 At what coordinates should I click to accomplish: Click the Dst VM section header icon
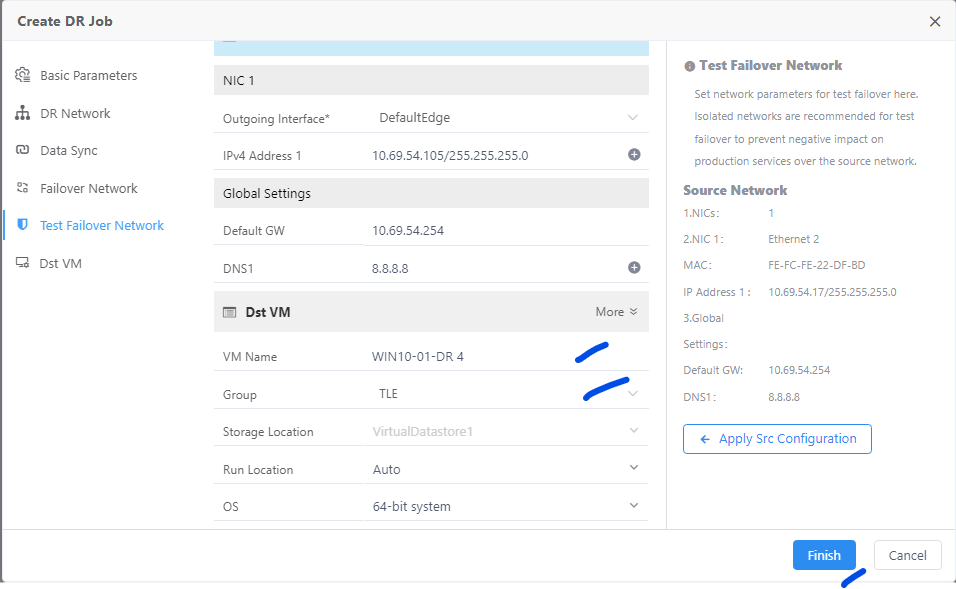[229, 312]
